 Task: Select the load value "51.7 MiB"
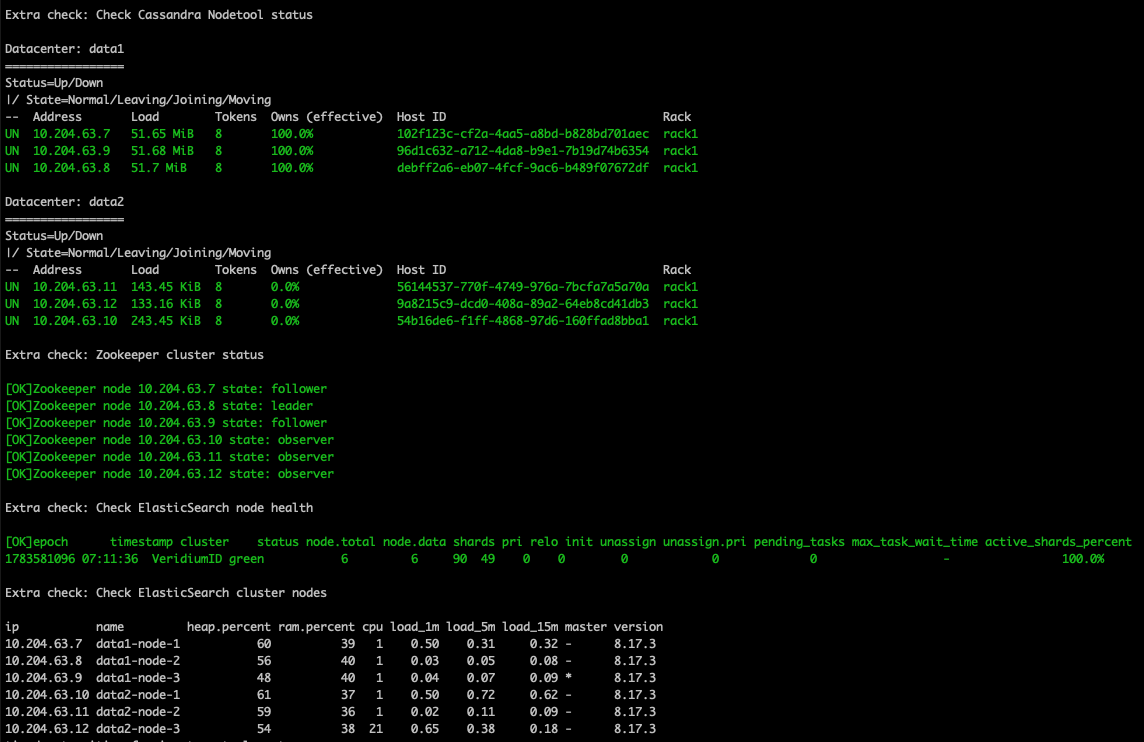coord(159,168)
